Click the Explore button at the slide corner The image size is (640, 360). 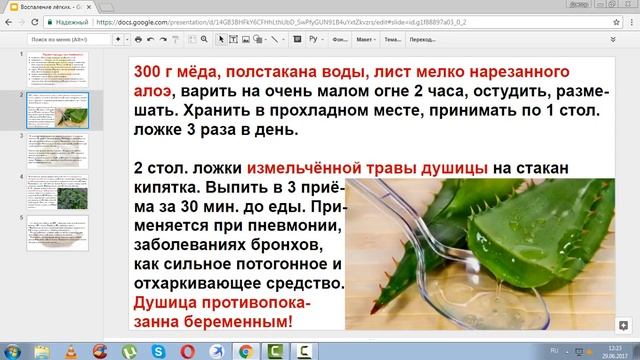pos(623,325)
